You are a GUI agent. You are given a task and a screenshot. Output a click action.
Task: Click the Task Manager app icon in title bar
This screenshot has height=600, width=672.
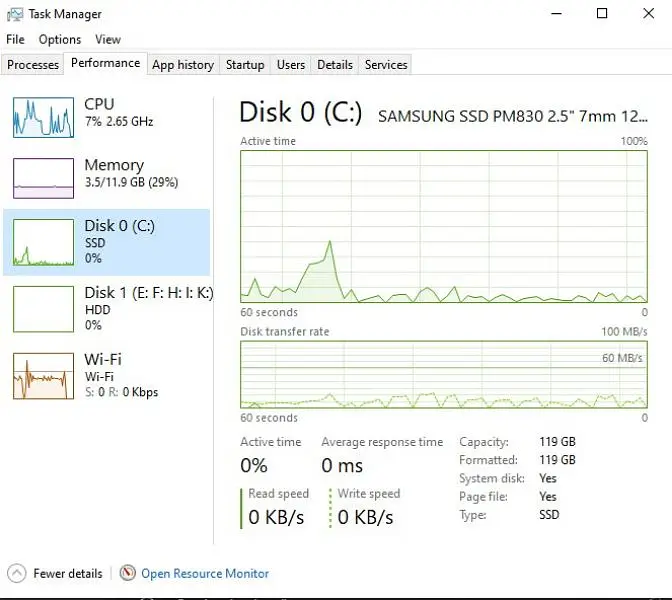click(x=14, y=14)
